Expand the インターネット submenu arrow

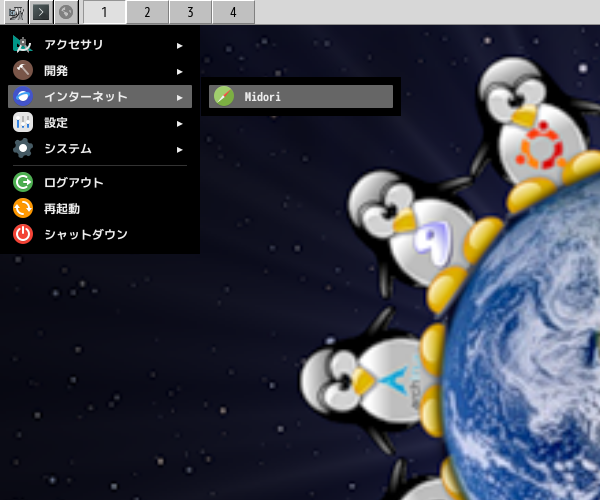(179, 98)
